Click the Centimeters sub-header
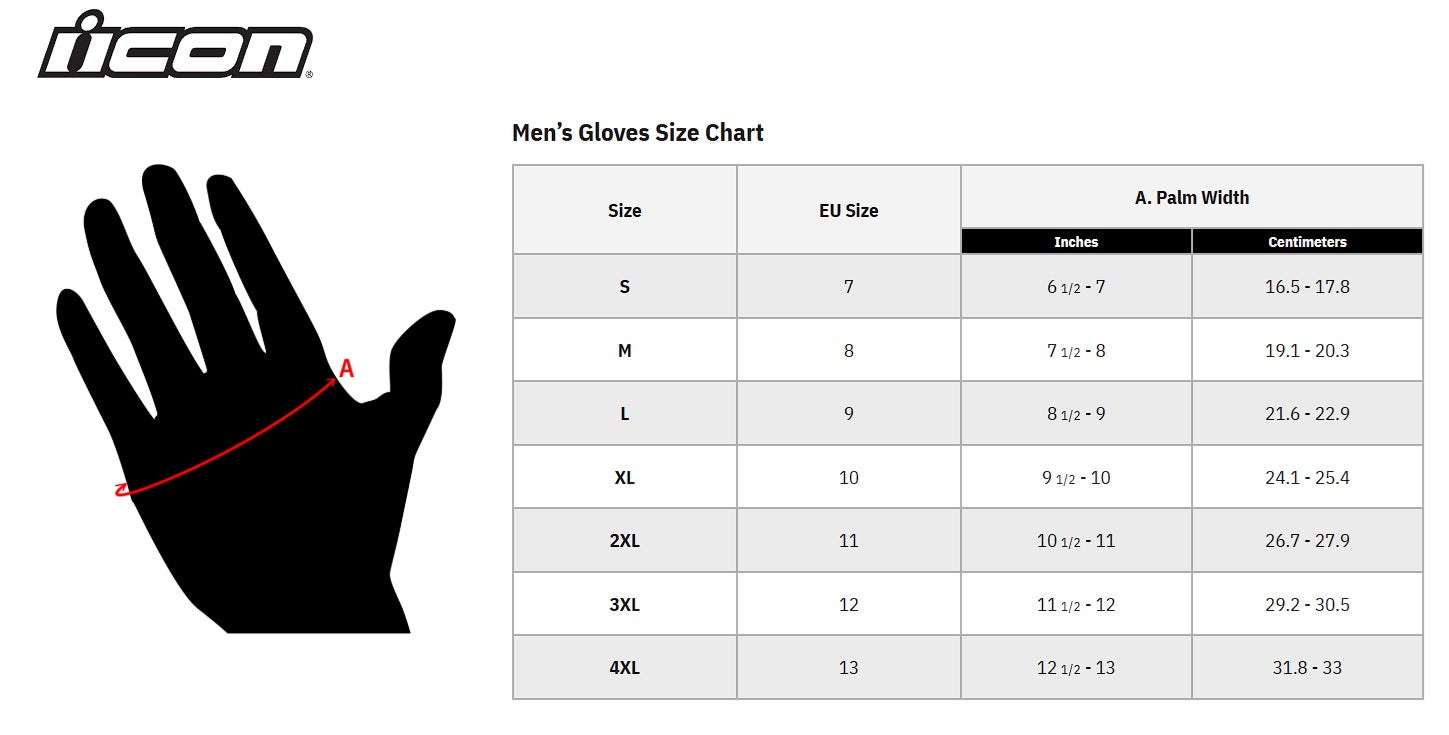The image size is (1449, 735). tap(1307, 242)
